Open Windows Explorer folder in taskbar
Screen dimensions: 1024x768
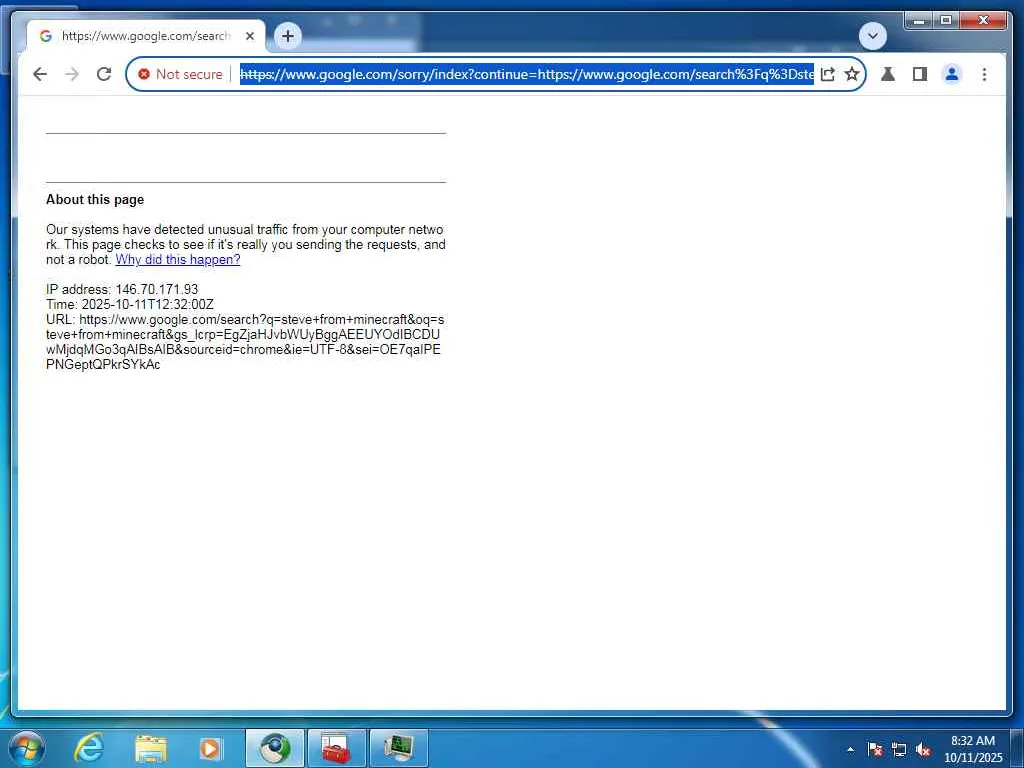(x=151, y=748)
